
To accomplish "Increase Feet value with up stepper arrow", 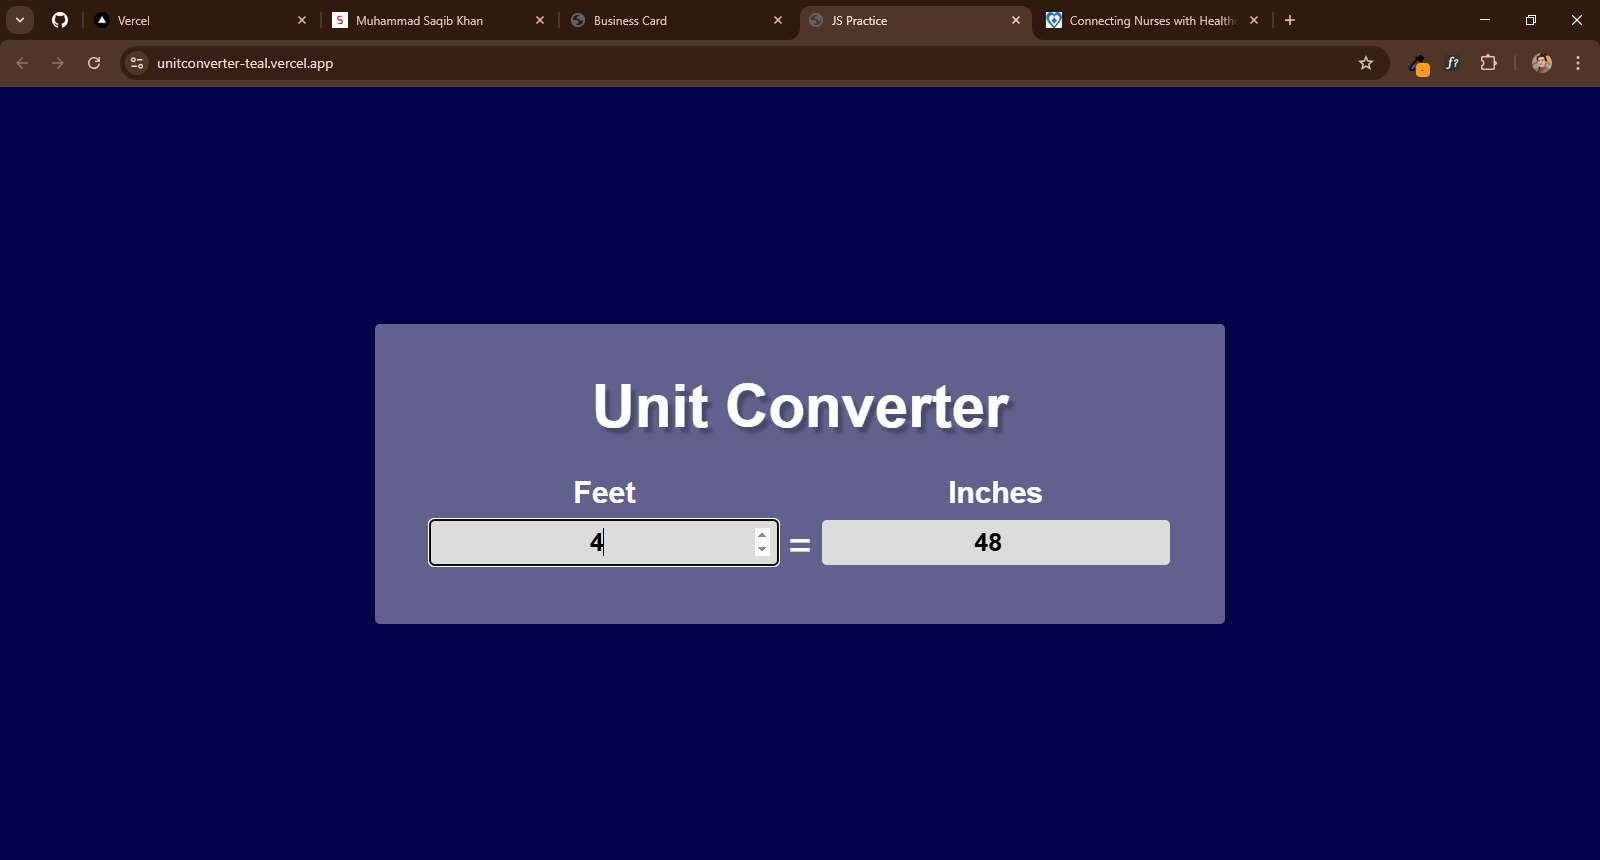I will click(762, 535).
